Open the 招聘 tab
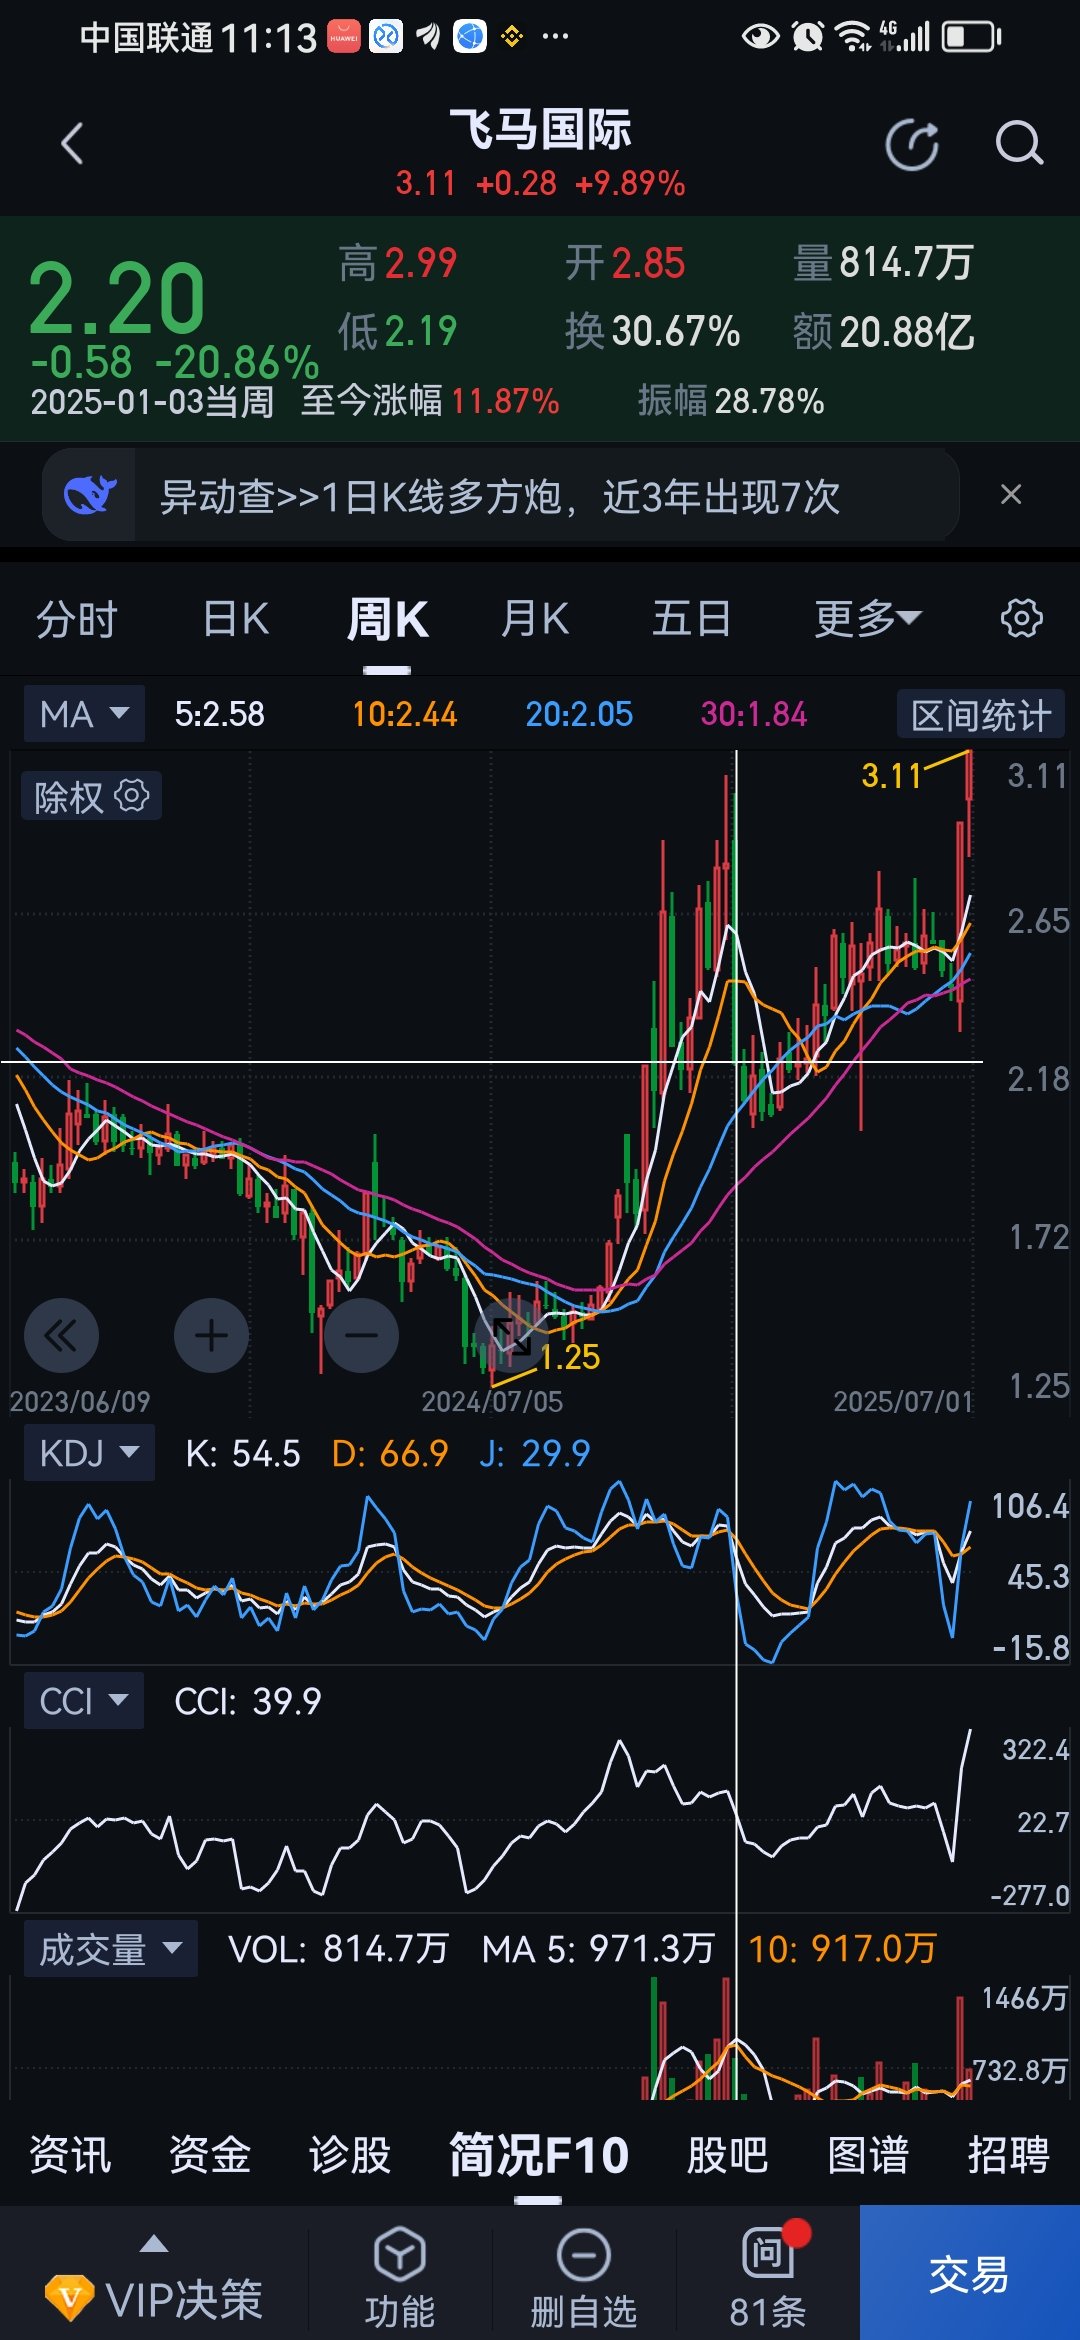 pos(1008,2154)
